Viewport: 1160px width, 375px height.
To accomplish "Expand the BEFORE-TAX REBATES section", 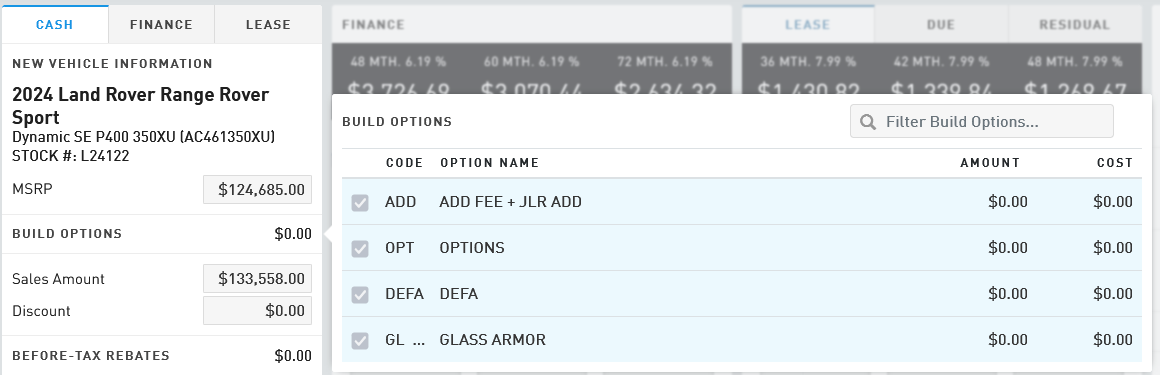I will coord(161,356).
